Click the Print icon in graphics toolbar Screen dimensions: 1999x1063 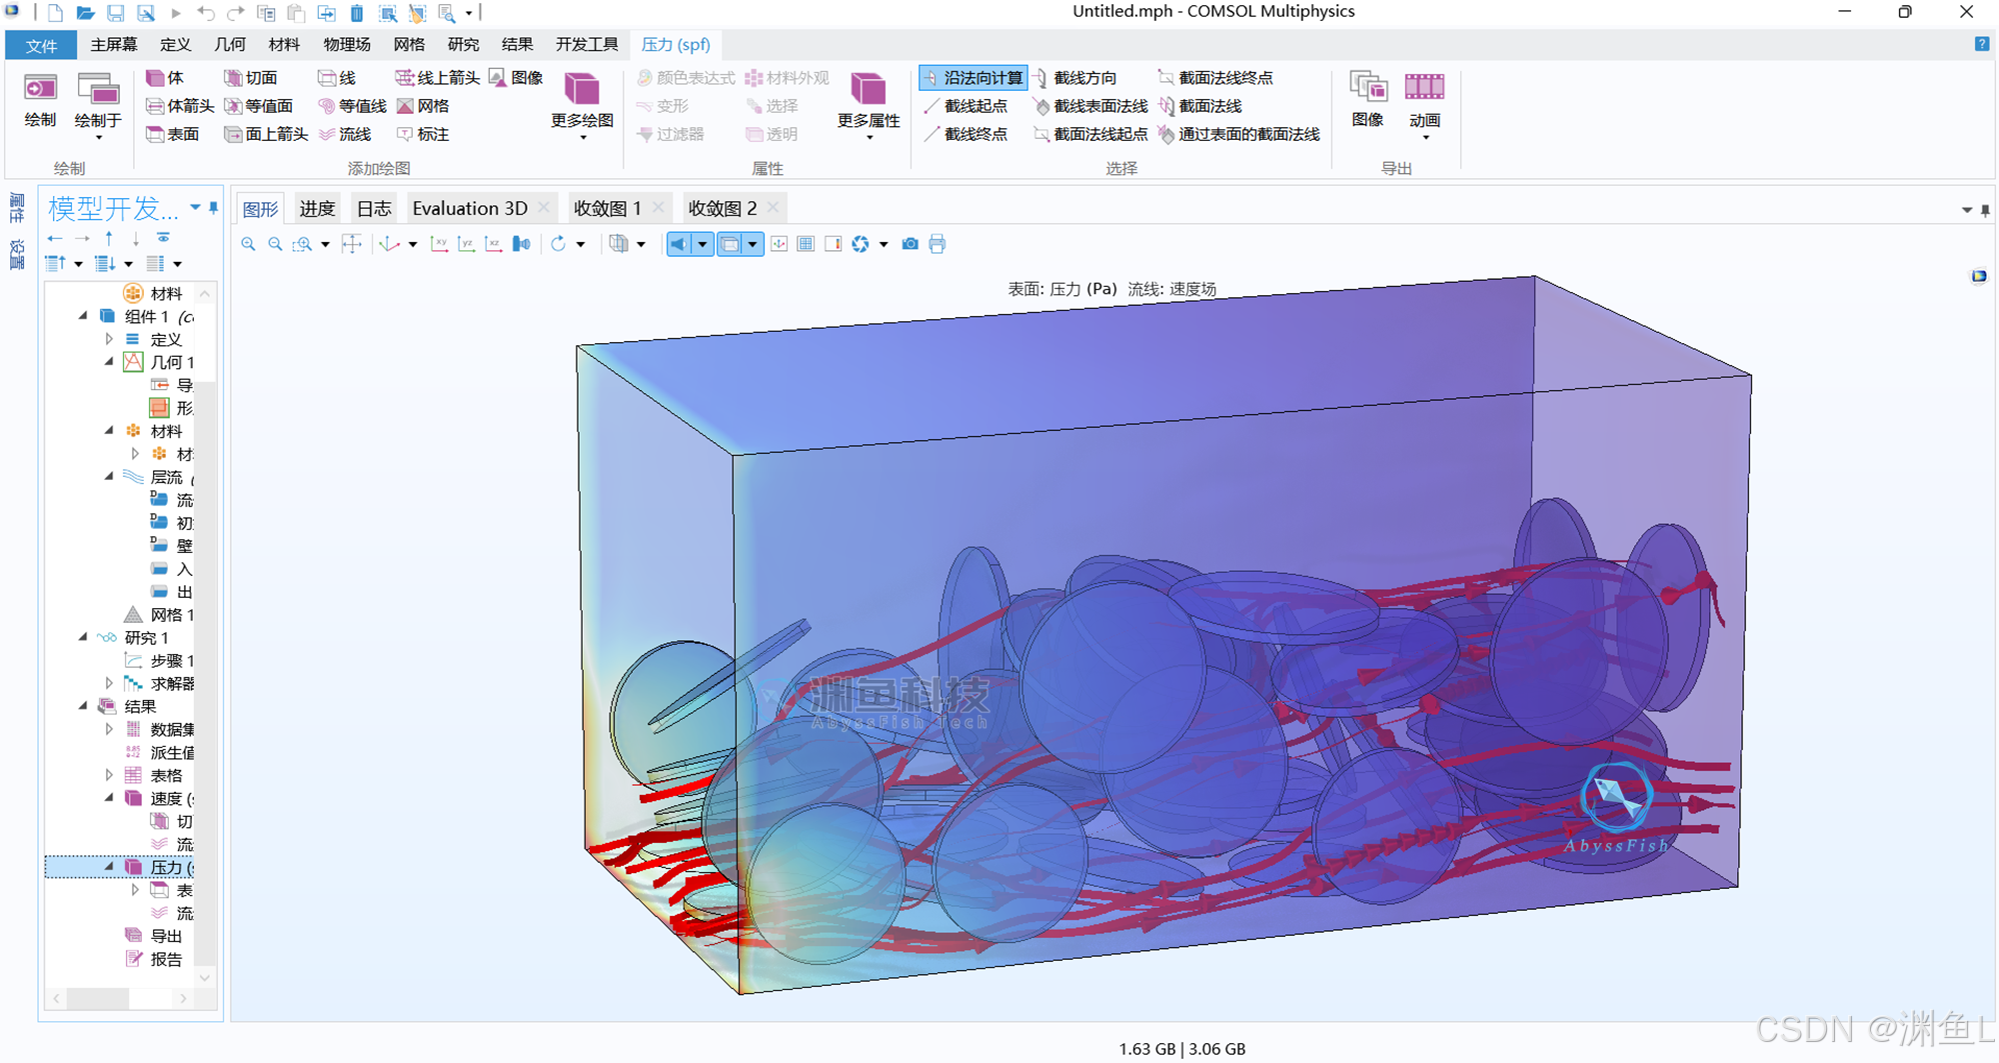[x=936, y=244]
